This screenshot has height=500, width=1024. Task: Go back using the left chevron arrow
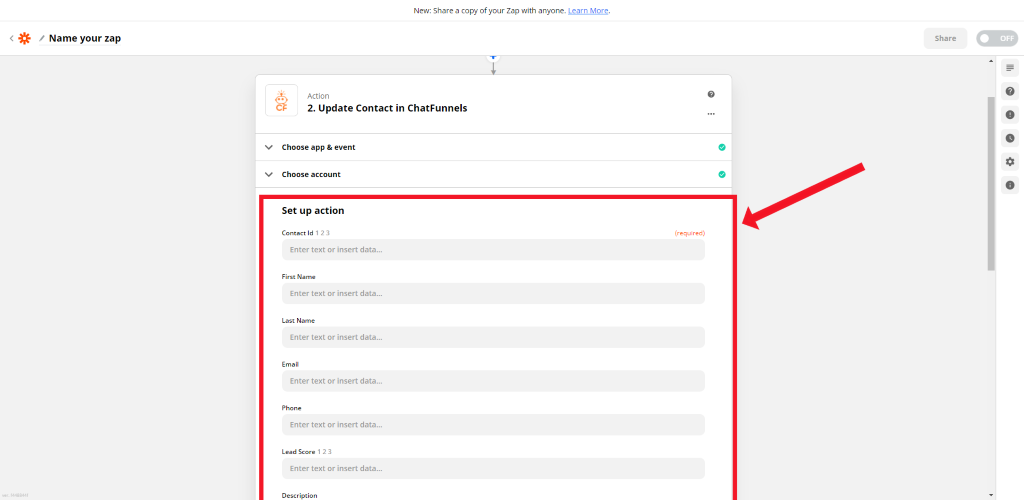tap(11, 39)
